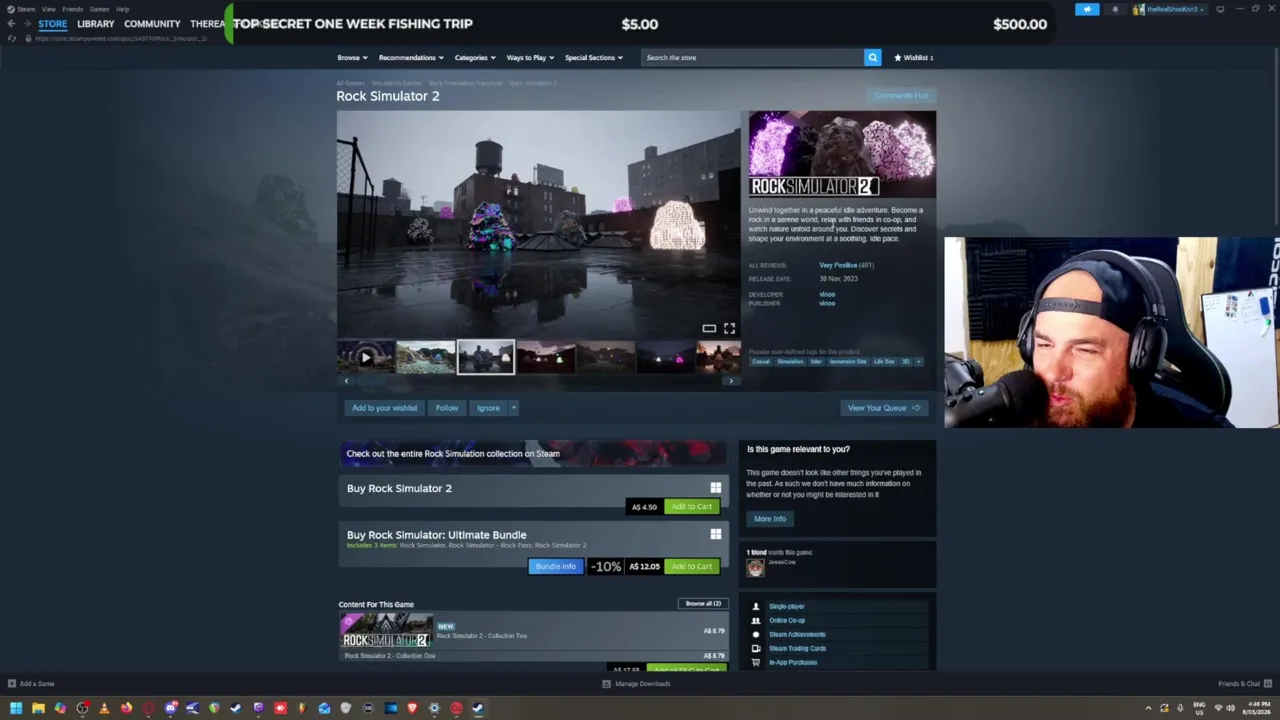
Task: Click the Online Co-op feature icon
Action: (755, 620)
